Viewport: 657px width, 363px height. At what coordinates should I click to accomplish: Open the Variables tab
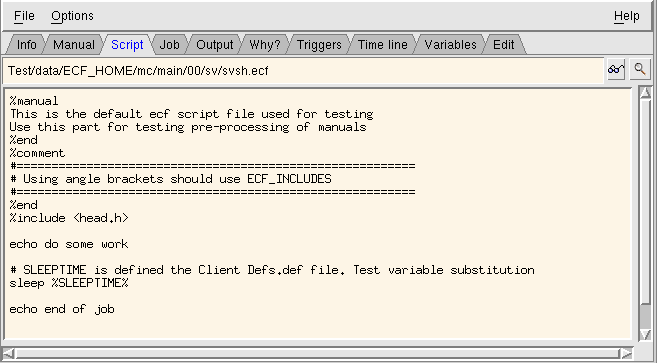point(450,44)
